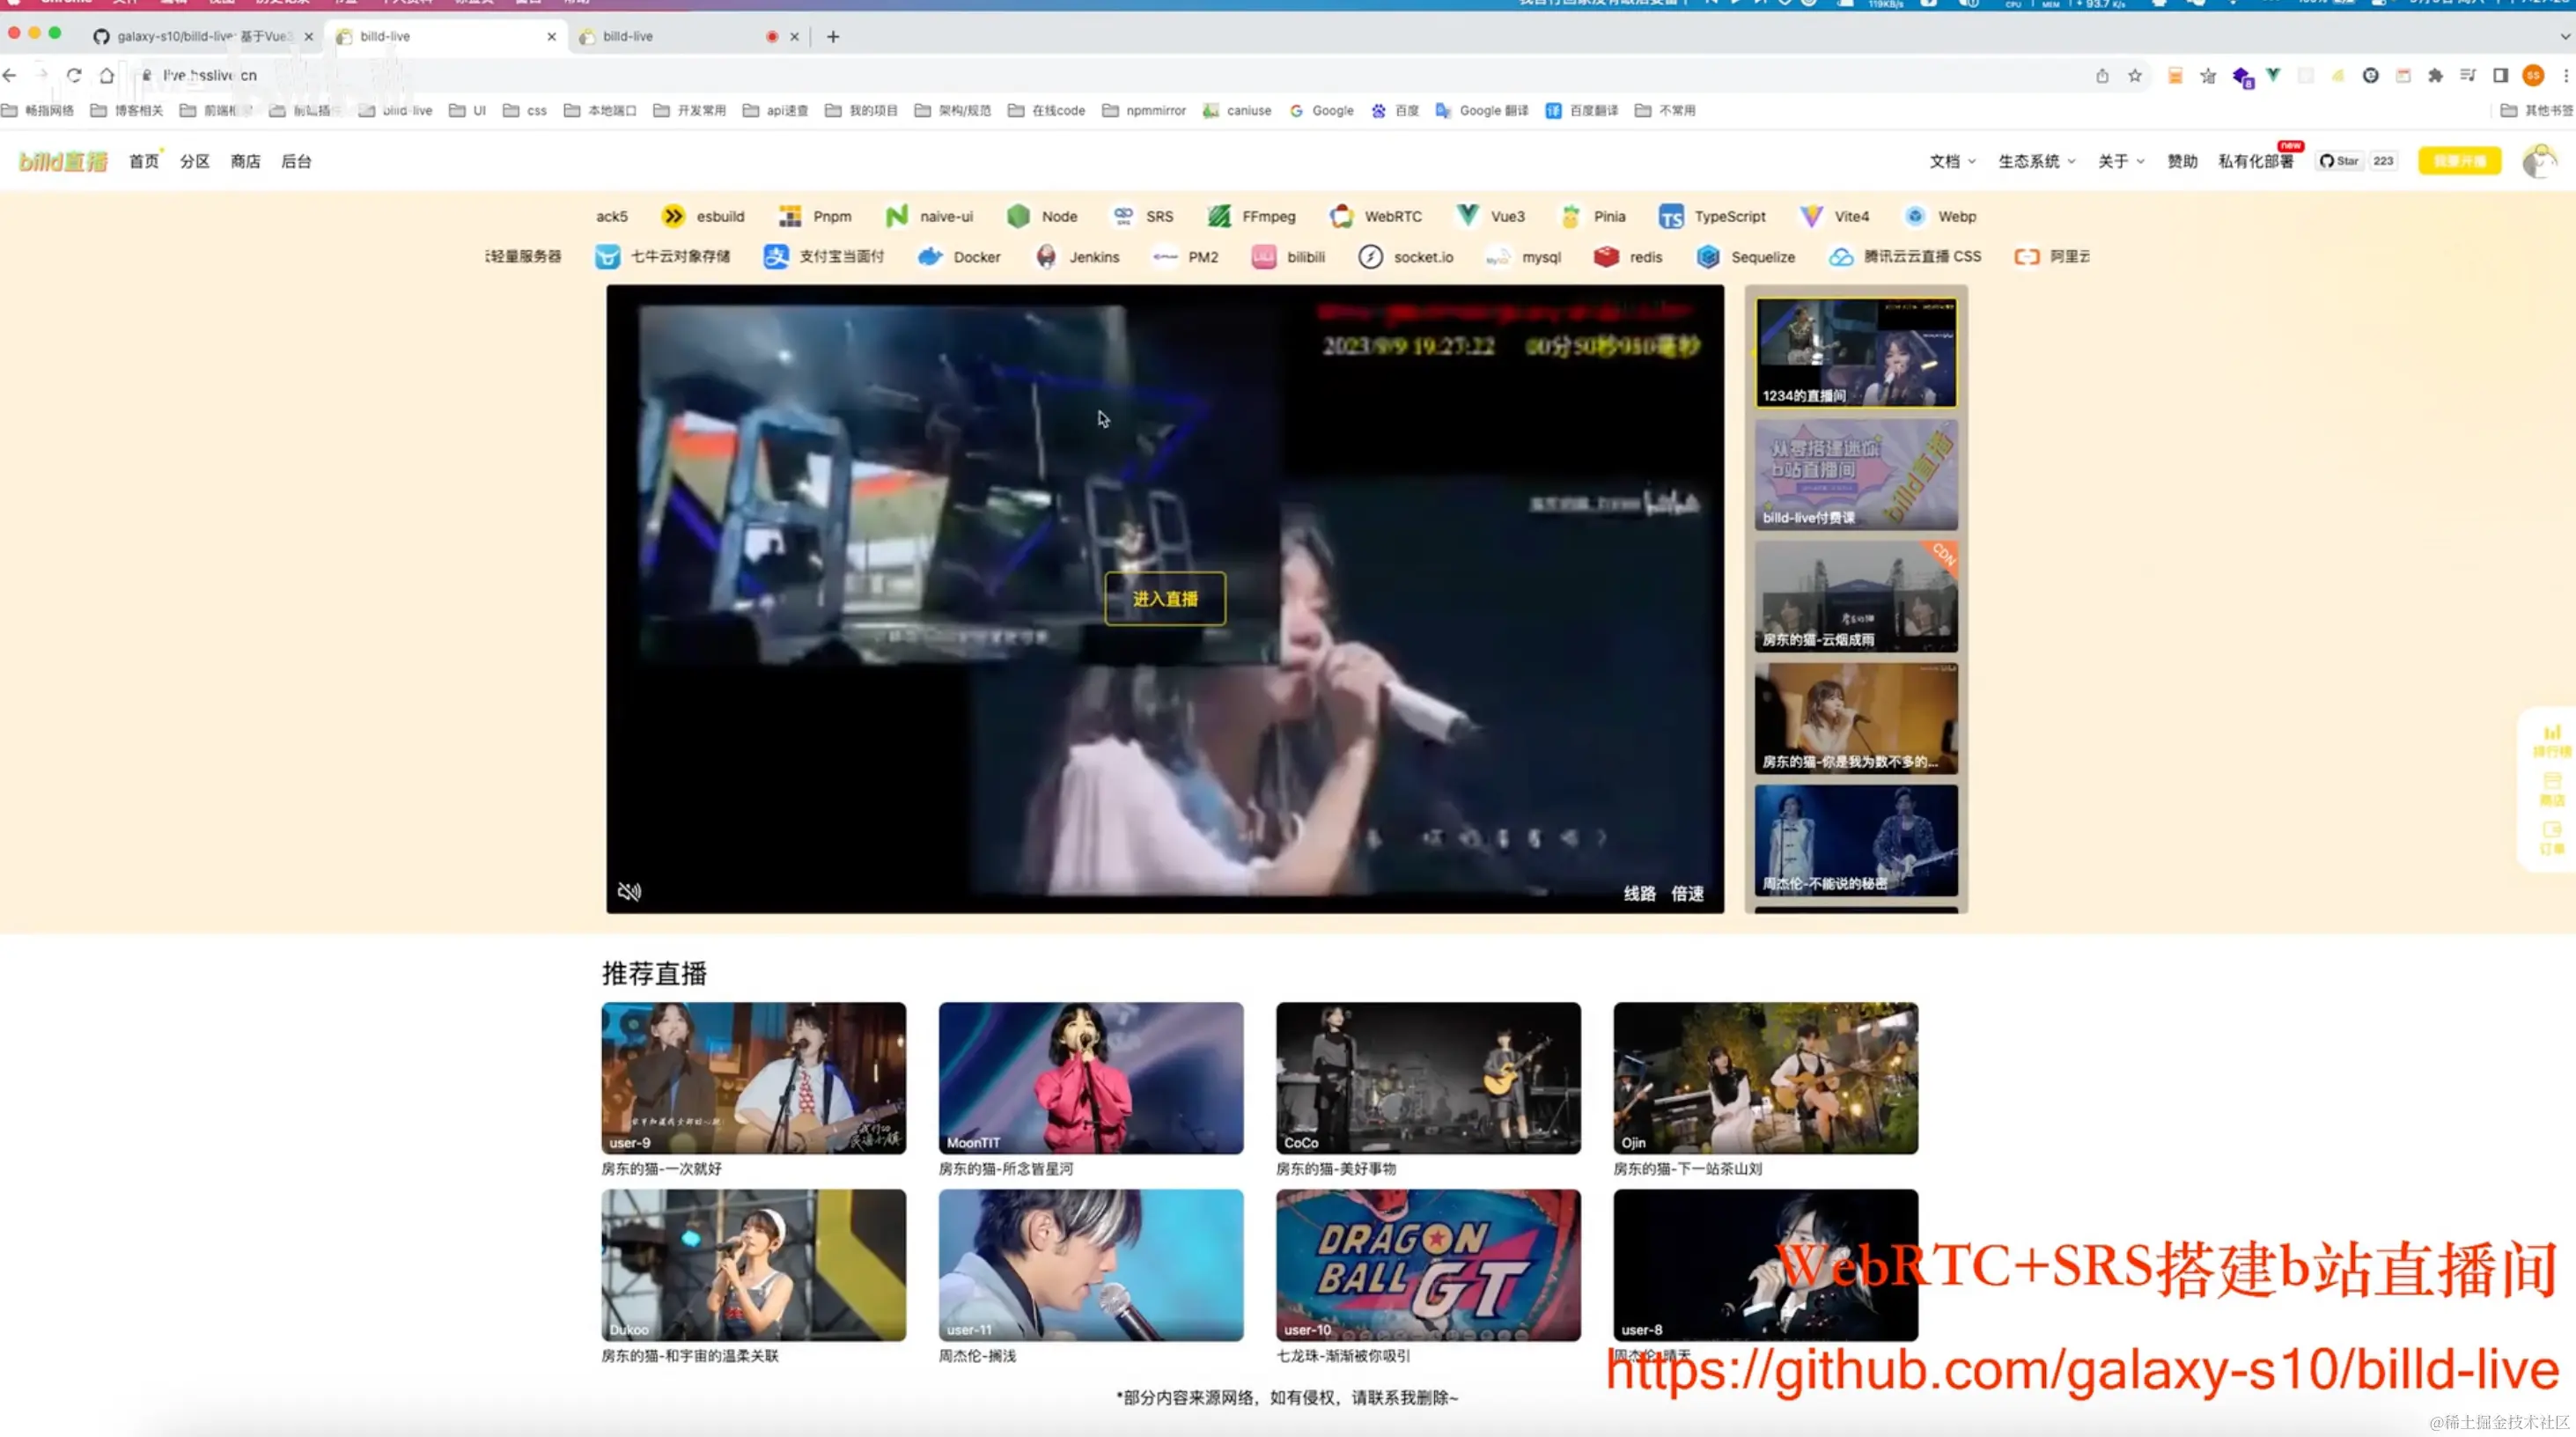Open the CoCo recommended live card
Viewport: 2576px width, 1437px height.
(1428, 1078)
